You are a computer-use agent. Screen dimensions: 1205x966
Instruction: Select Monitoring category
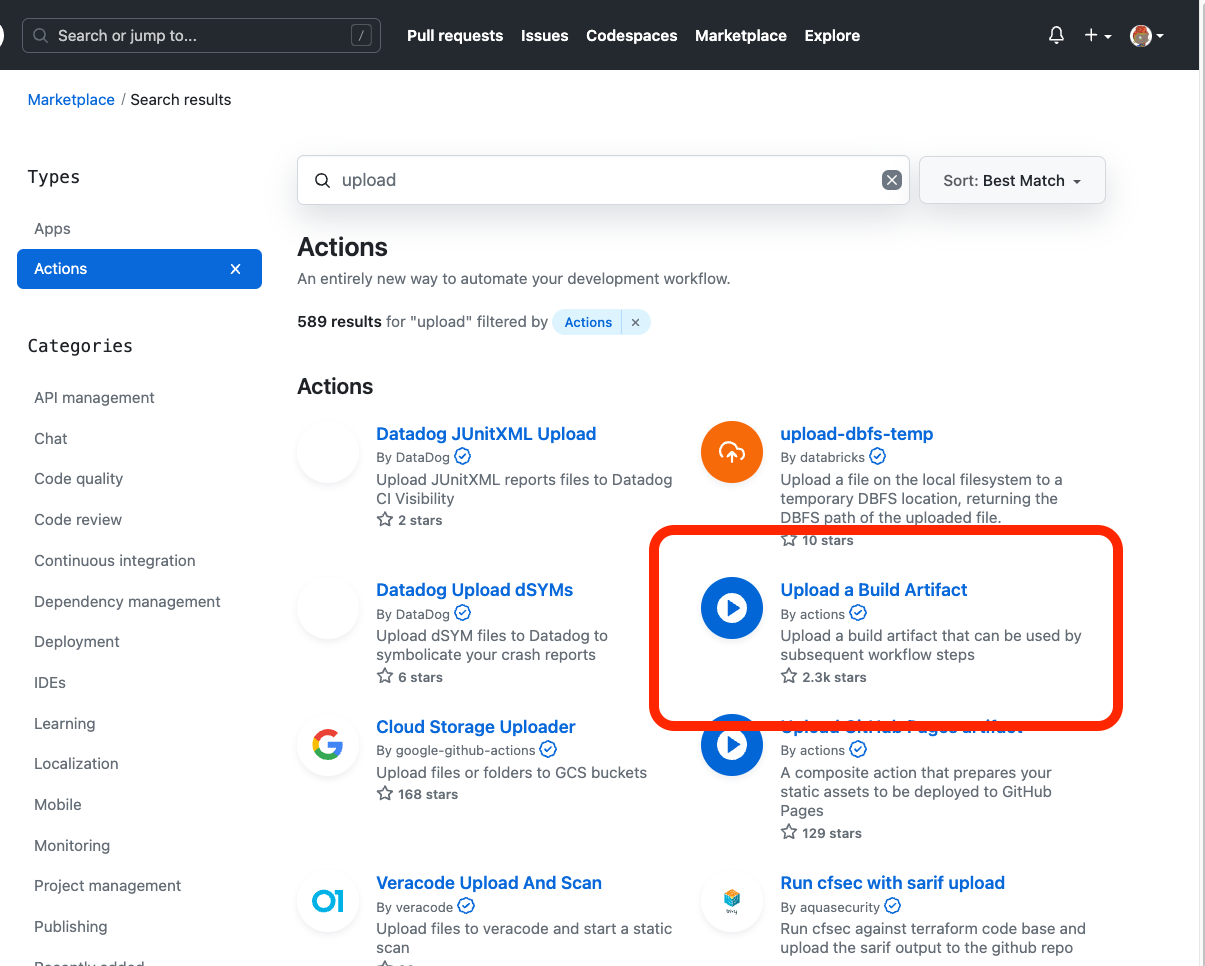[72, 846]
